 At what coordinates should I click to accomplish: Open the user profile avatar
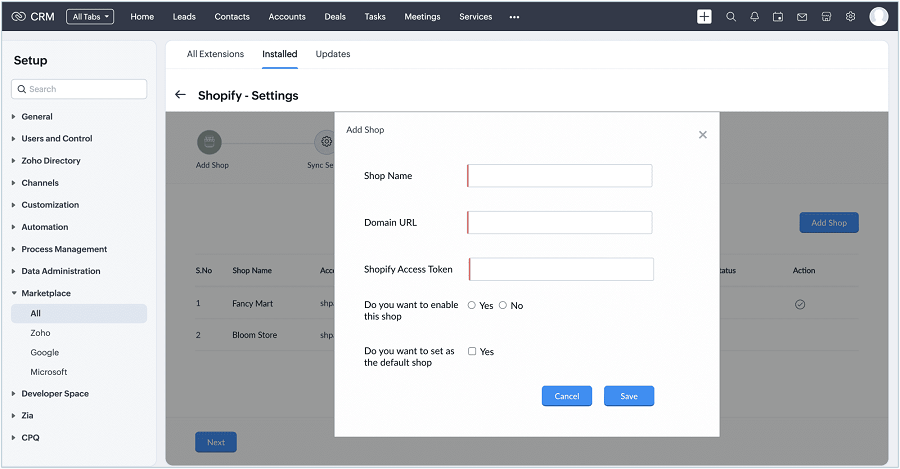[x=879, y=17]
